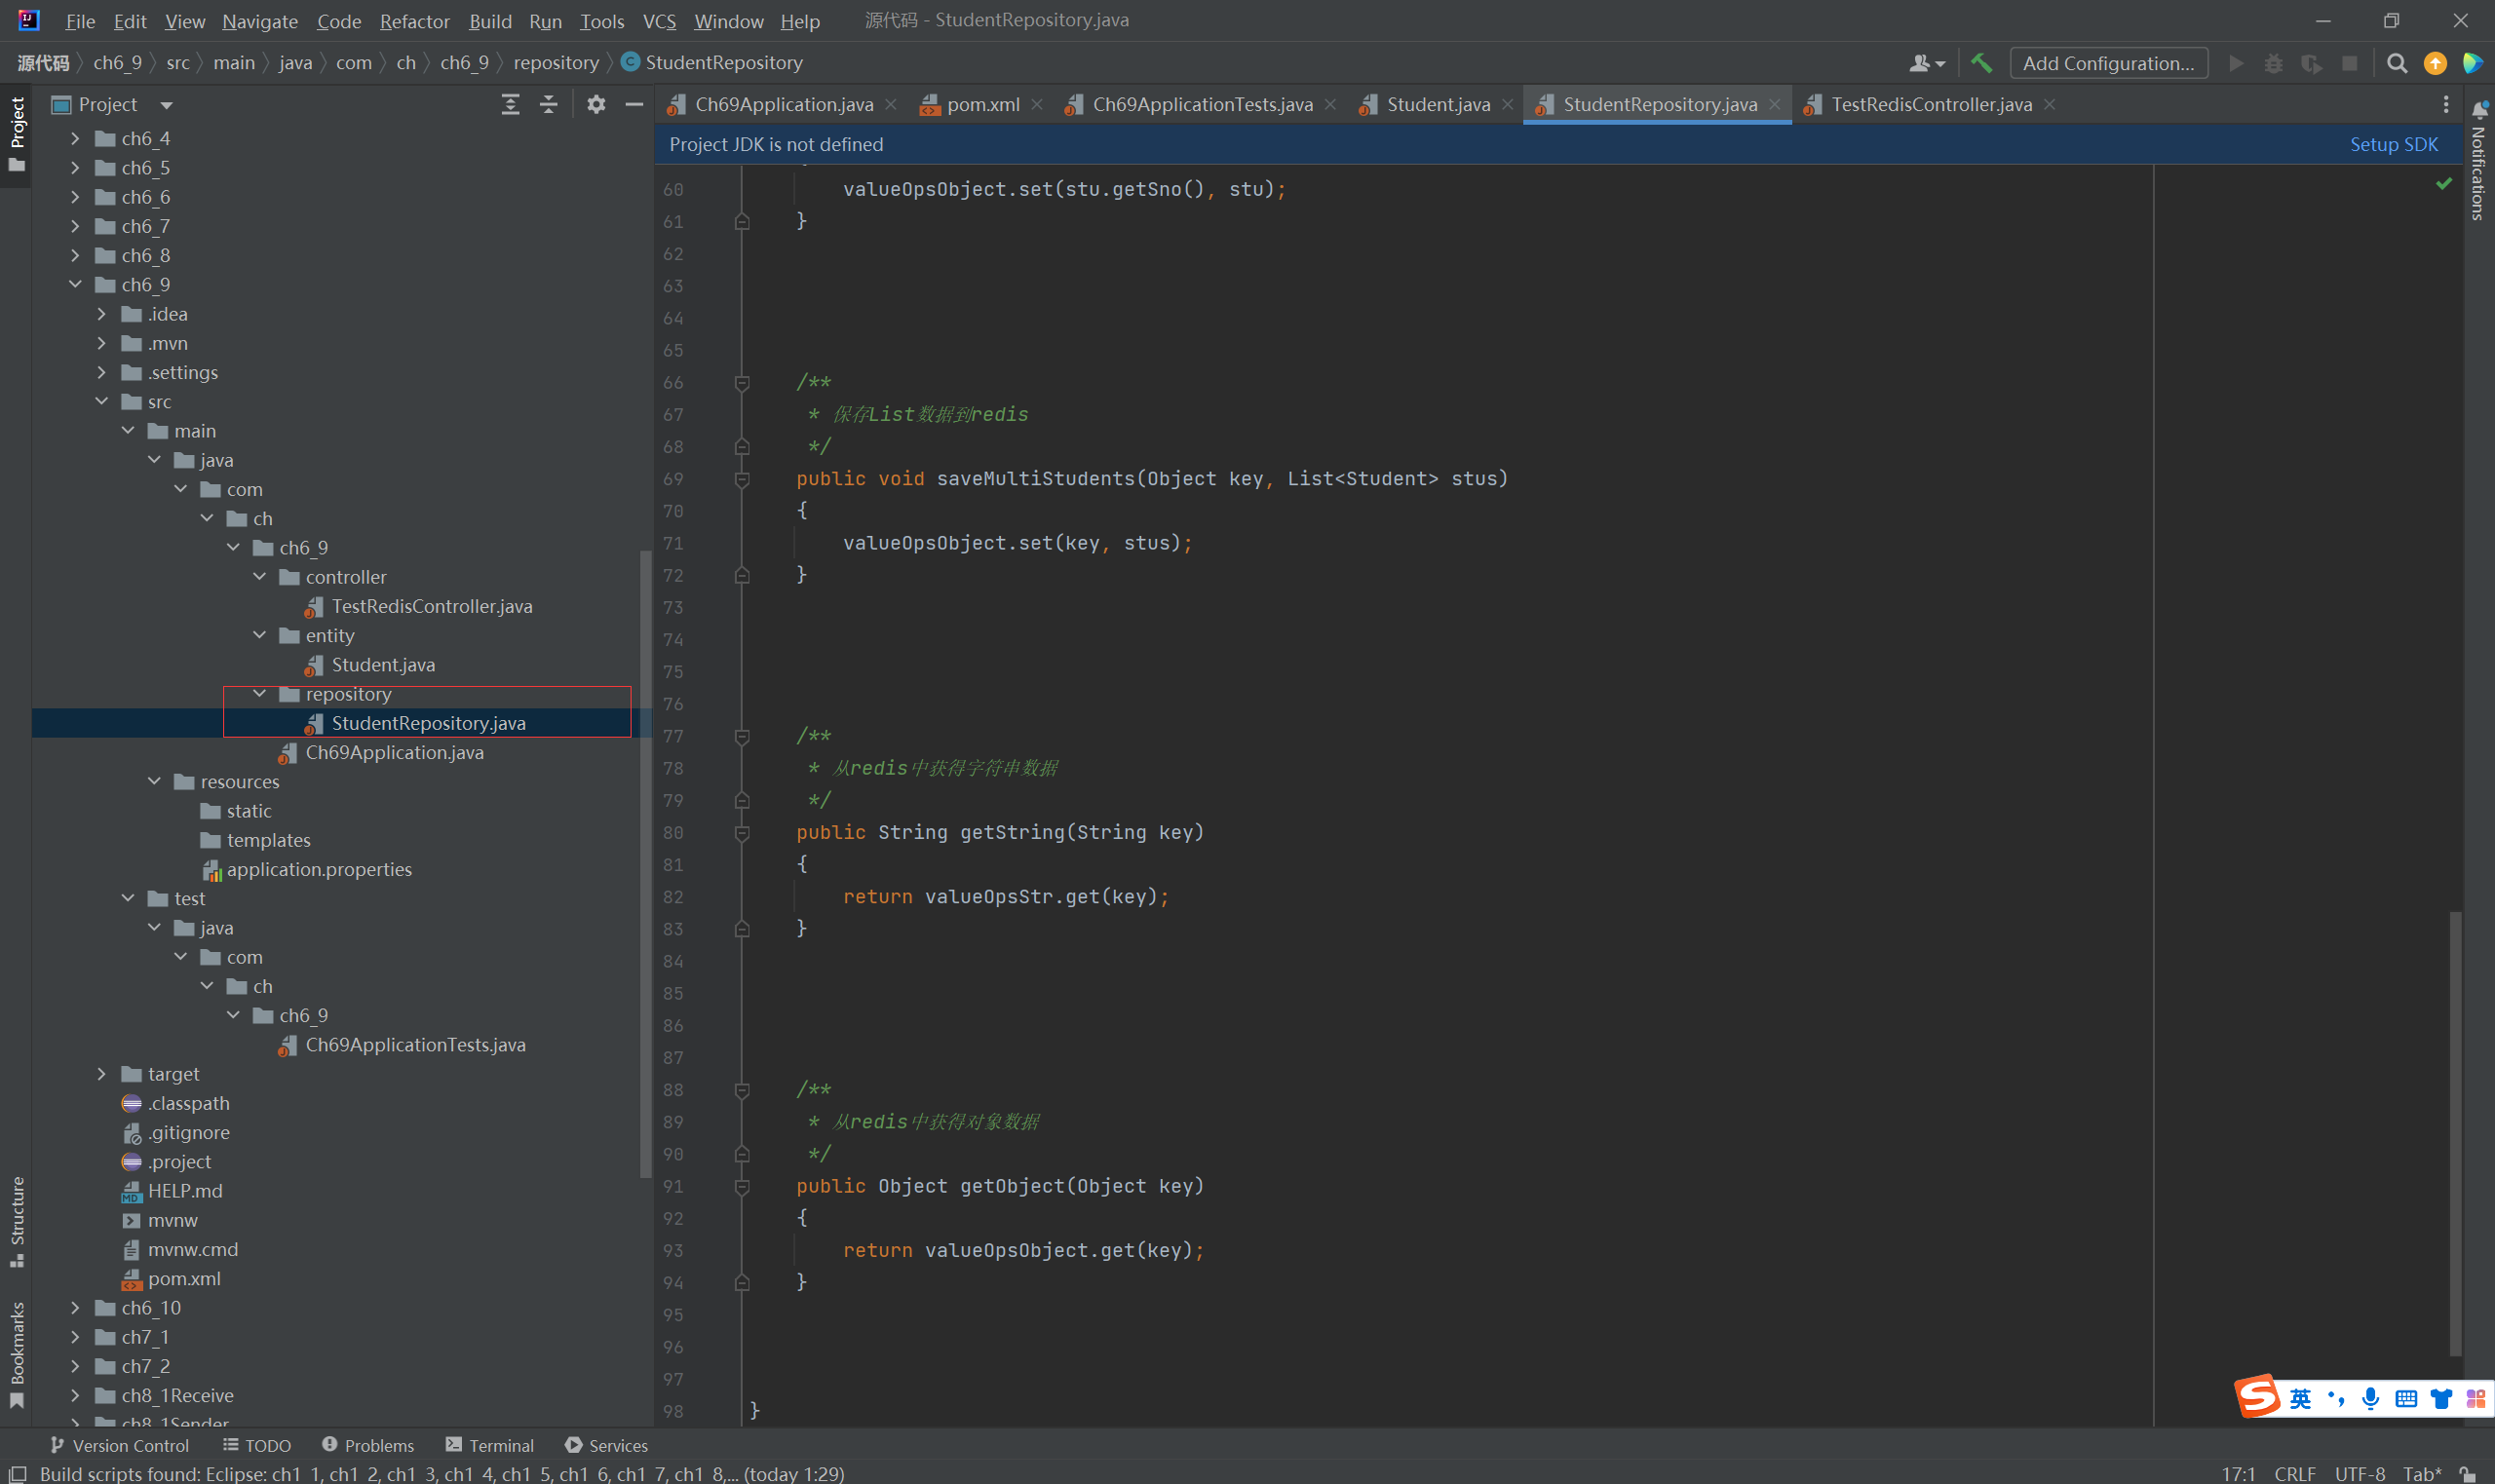Open editor tabs three-dot menu

coord(2446,104)
